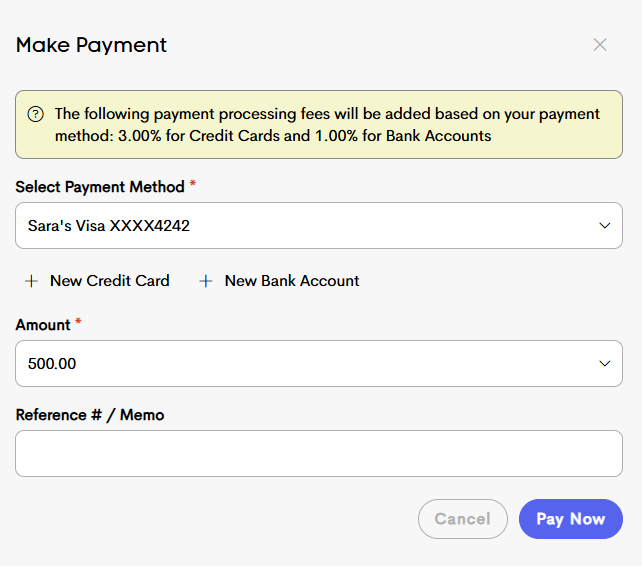Click the red asterisk after Amount
The height and width of the screenshot is (566, 642).
tap(78, 321)
